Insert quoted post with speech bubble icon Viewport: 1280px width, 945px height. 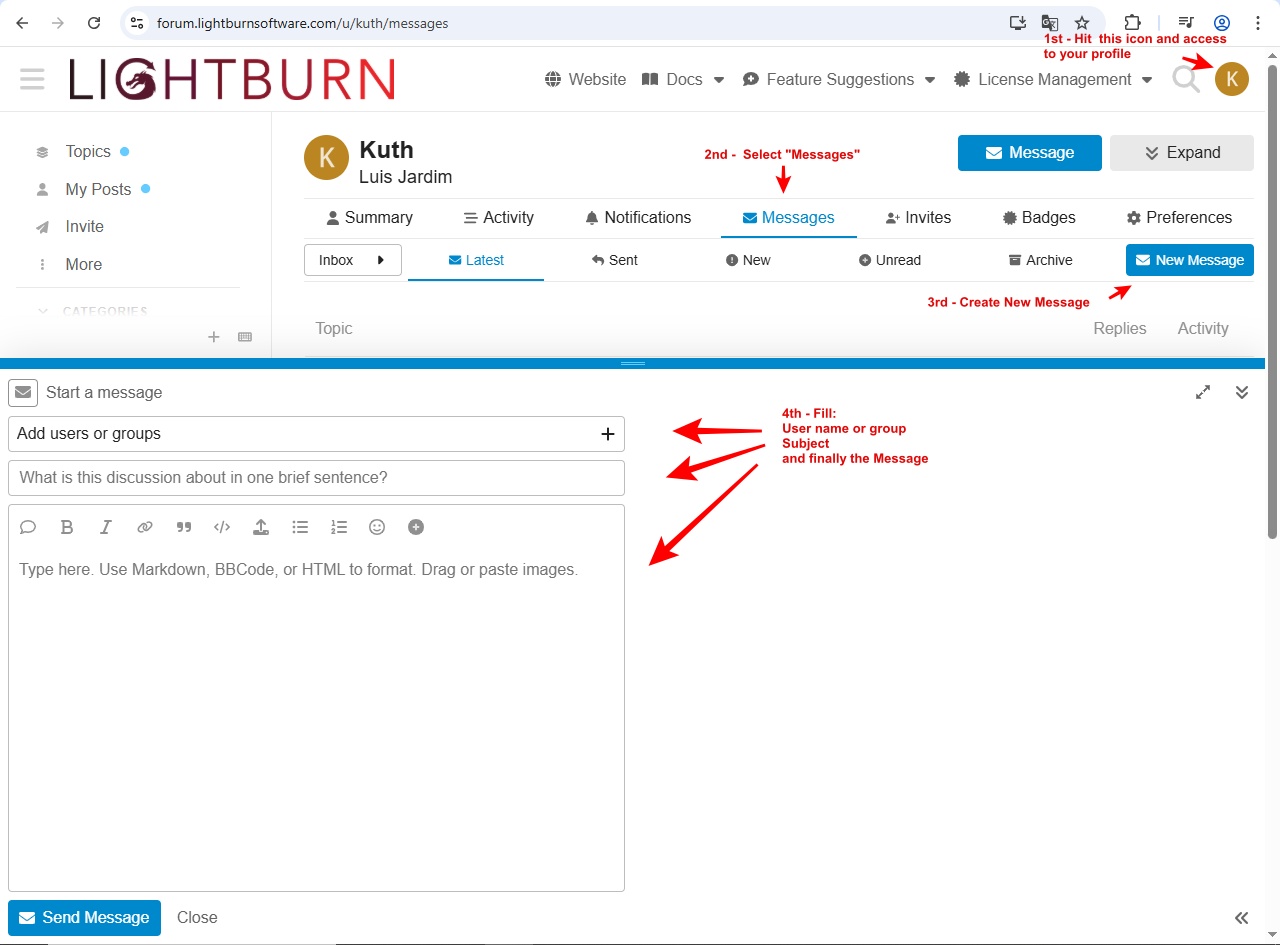click(x=28, y=527)
